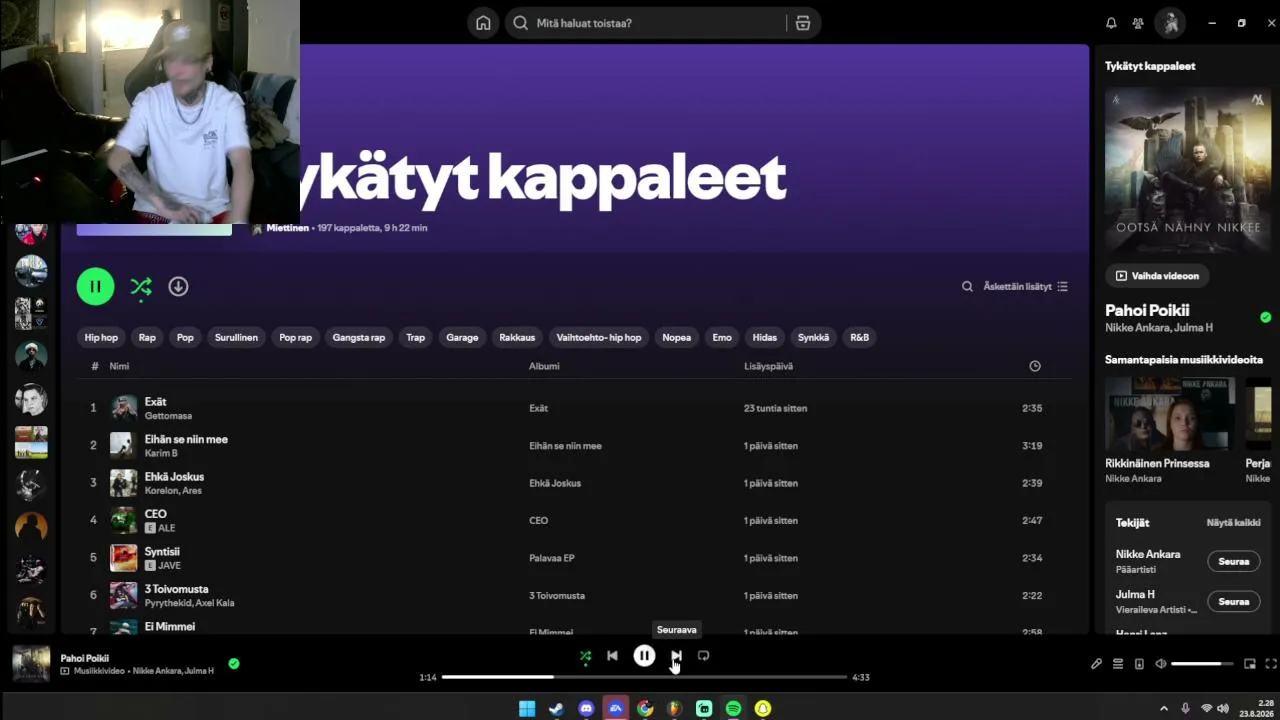Adjust the volume slider
Screen dimensions: 1280x720
[x=1202, y=664]
